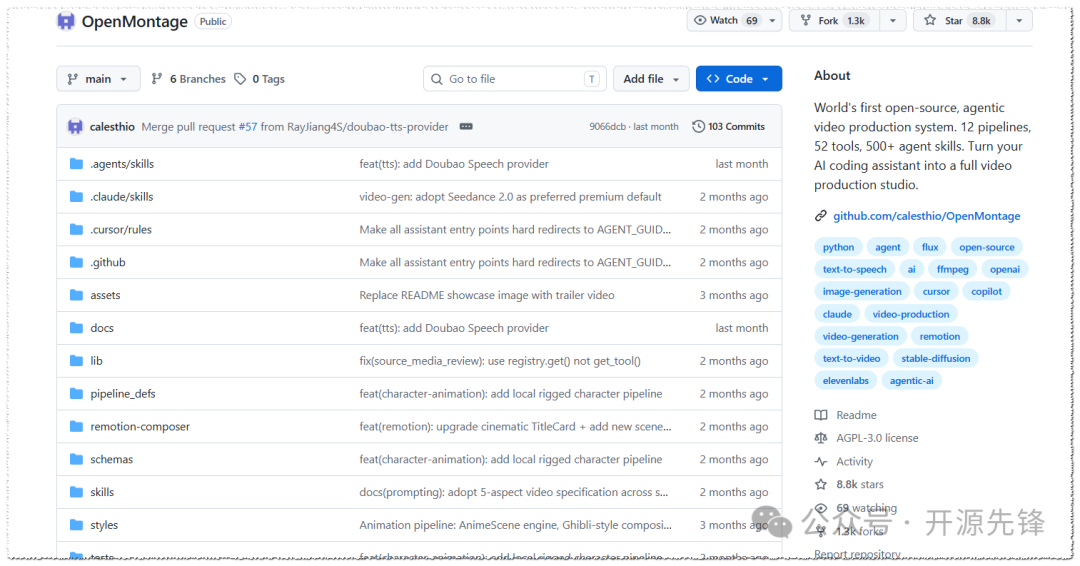Image resolution: width=1080 pixels, height=566 pixels.
Task: Open 'video-gen: adopt Seedance 2.0' commit message
Action: point(510,197)
